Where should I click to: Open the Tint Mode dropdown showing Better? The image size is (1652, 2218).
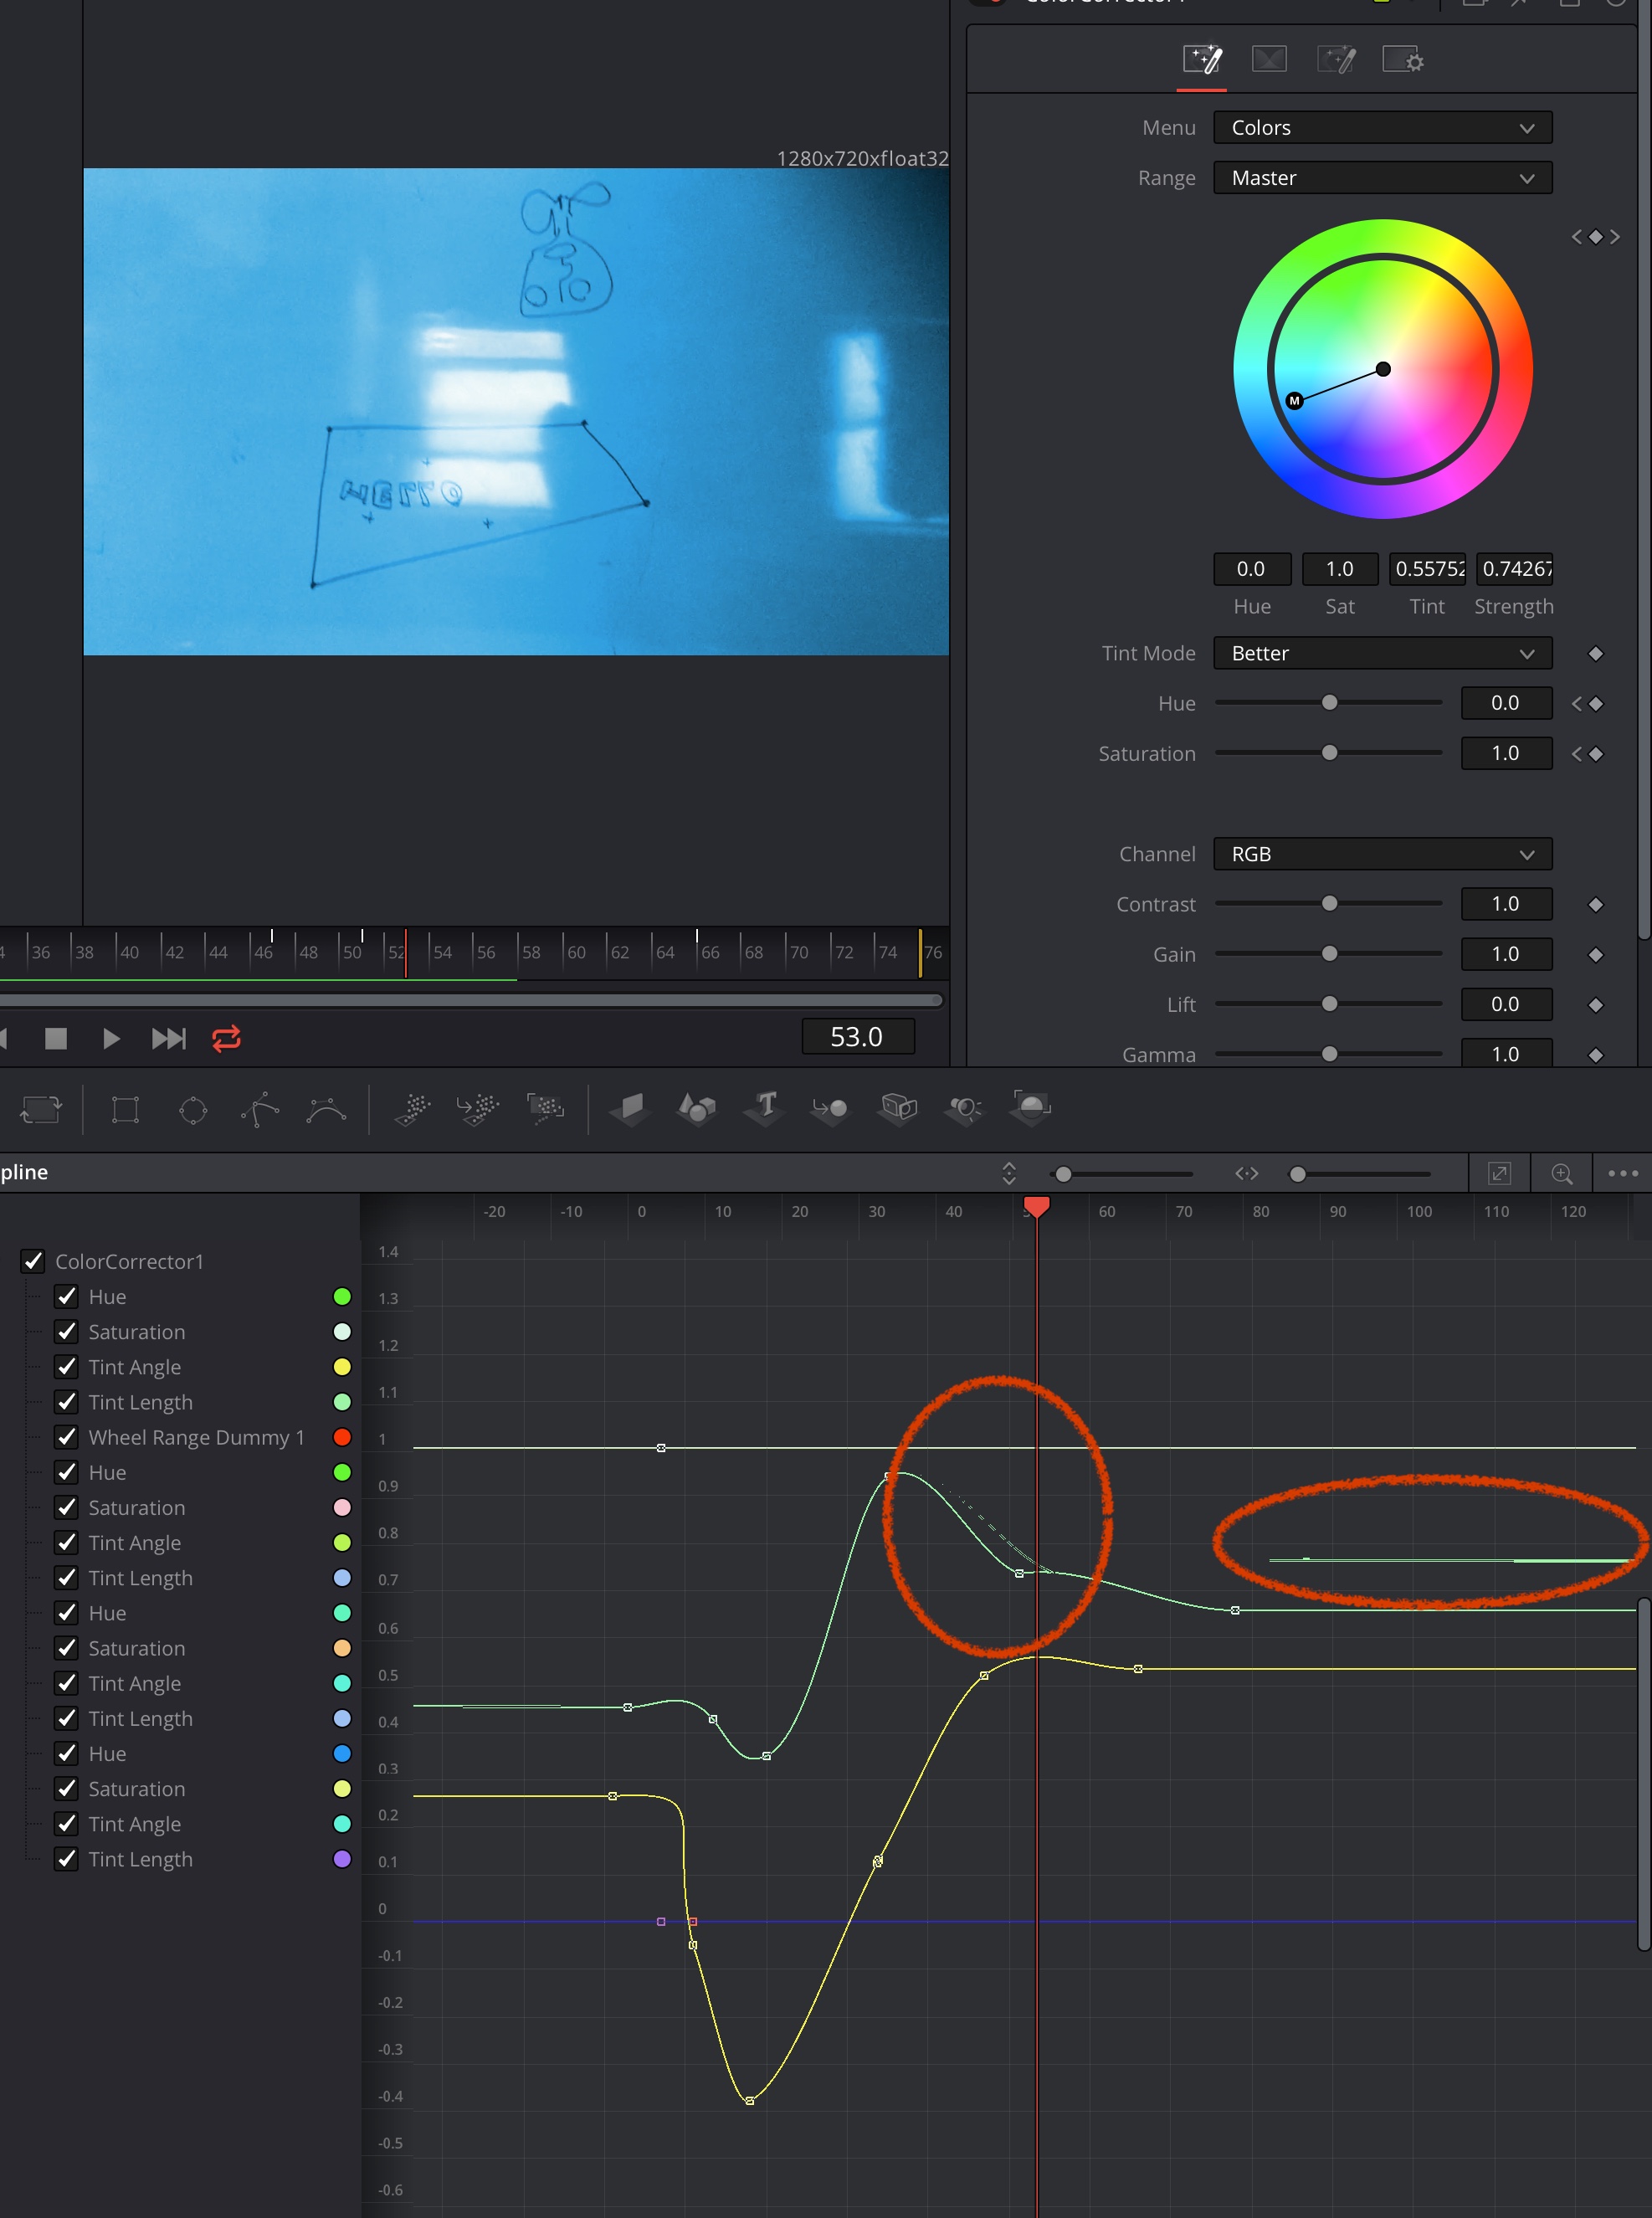click(x=1382, y=653)
